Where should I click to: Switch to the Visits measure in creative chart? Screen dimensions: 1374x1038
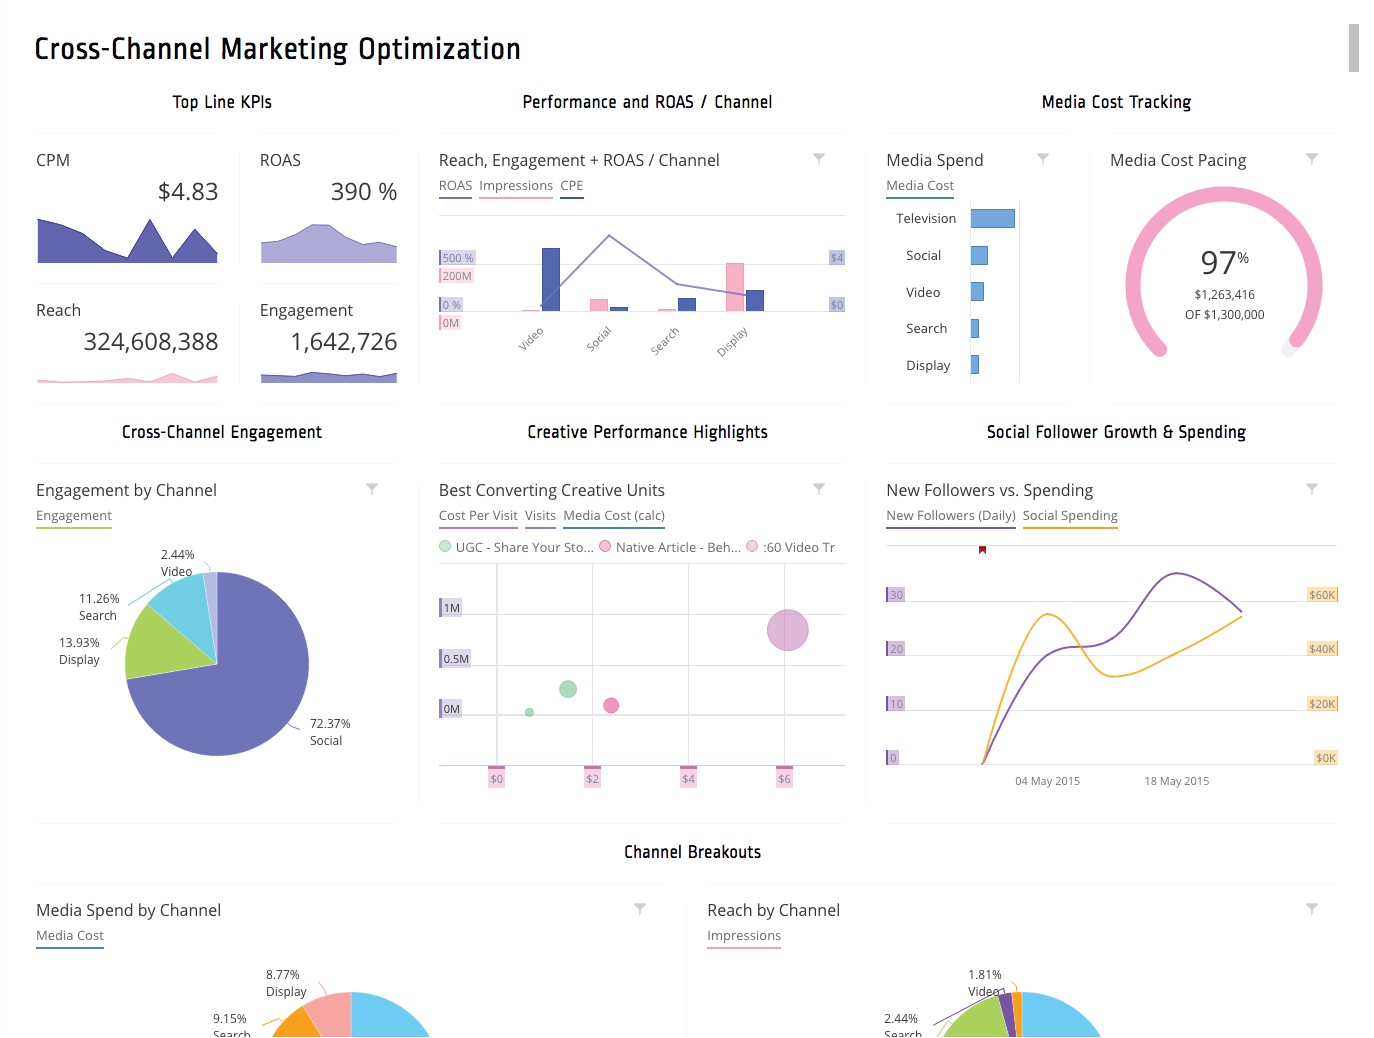point(540,515)
